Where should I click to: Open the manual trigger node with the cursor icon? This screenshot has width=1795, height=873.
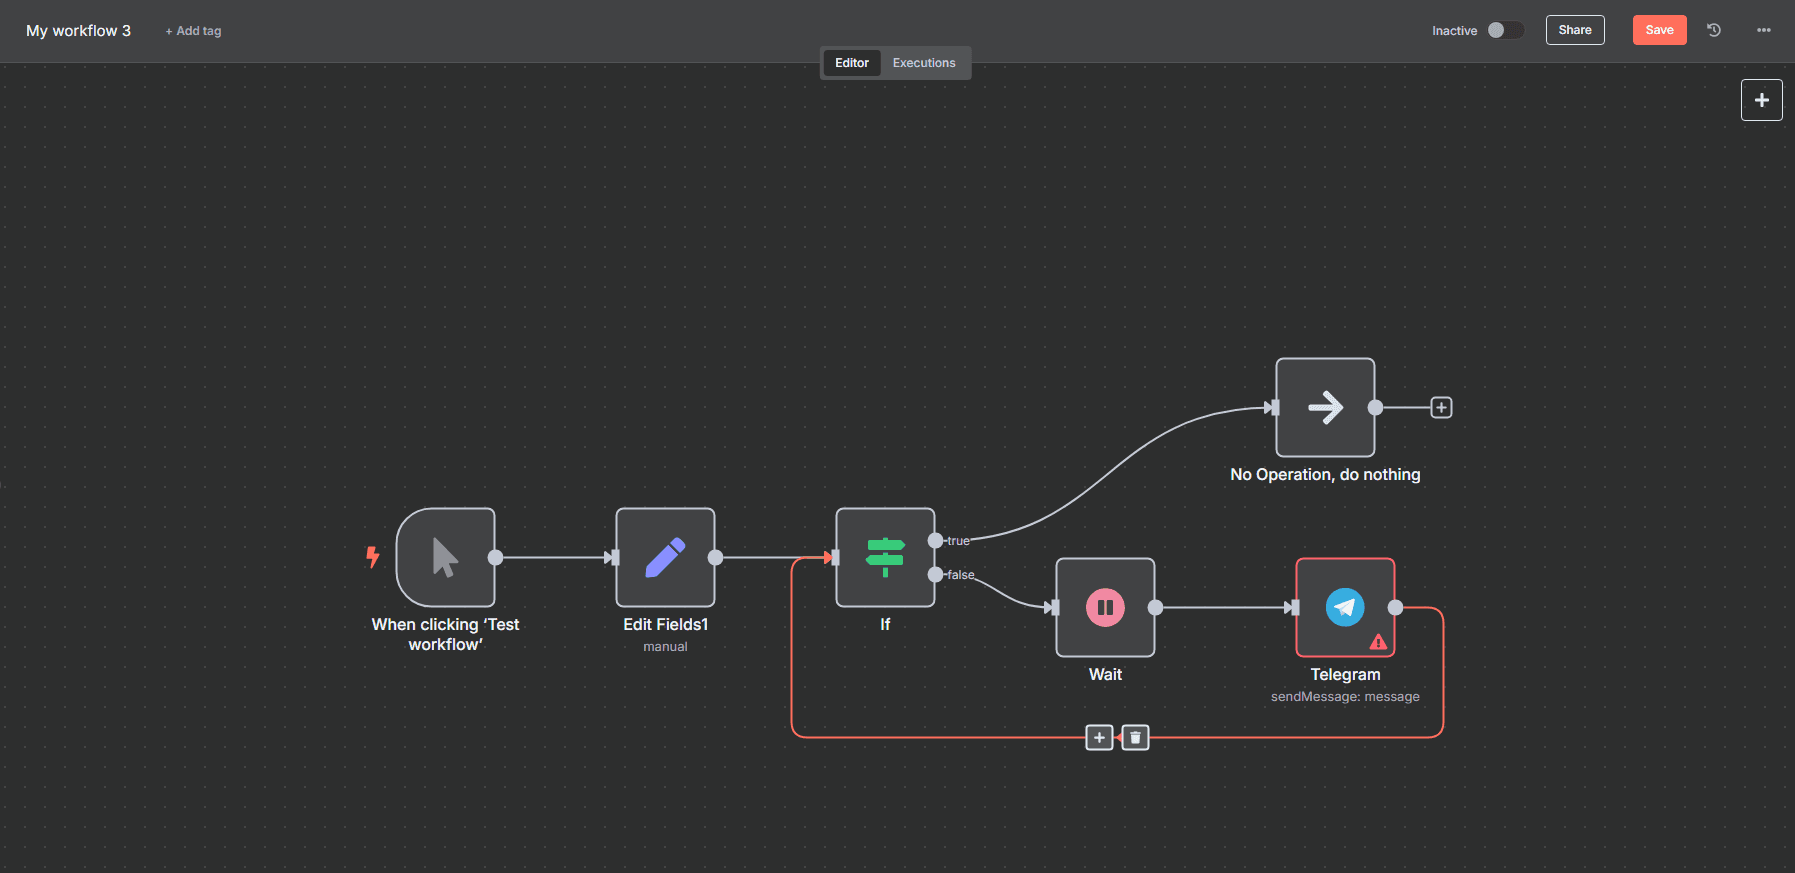[x=445, y=557]
